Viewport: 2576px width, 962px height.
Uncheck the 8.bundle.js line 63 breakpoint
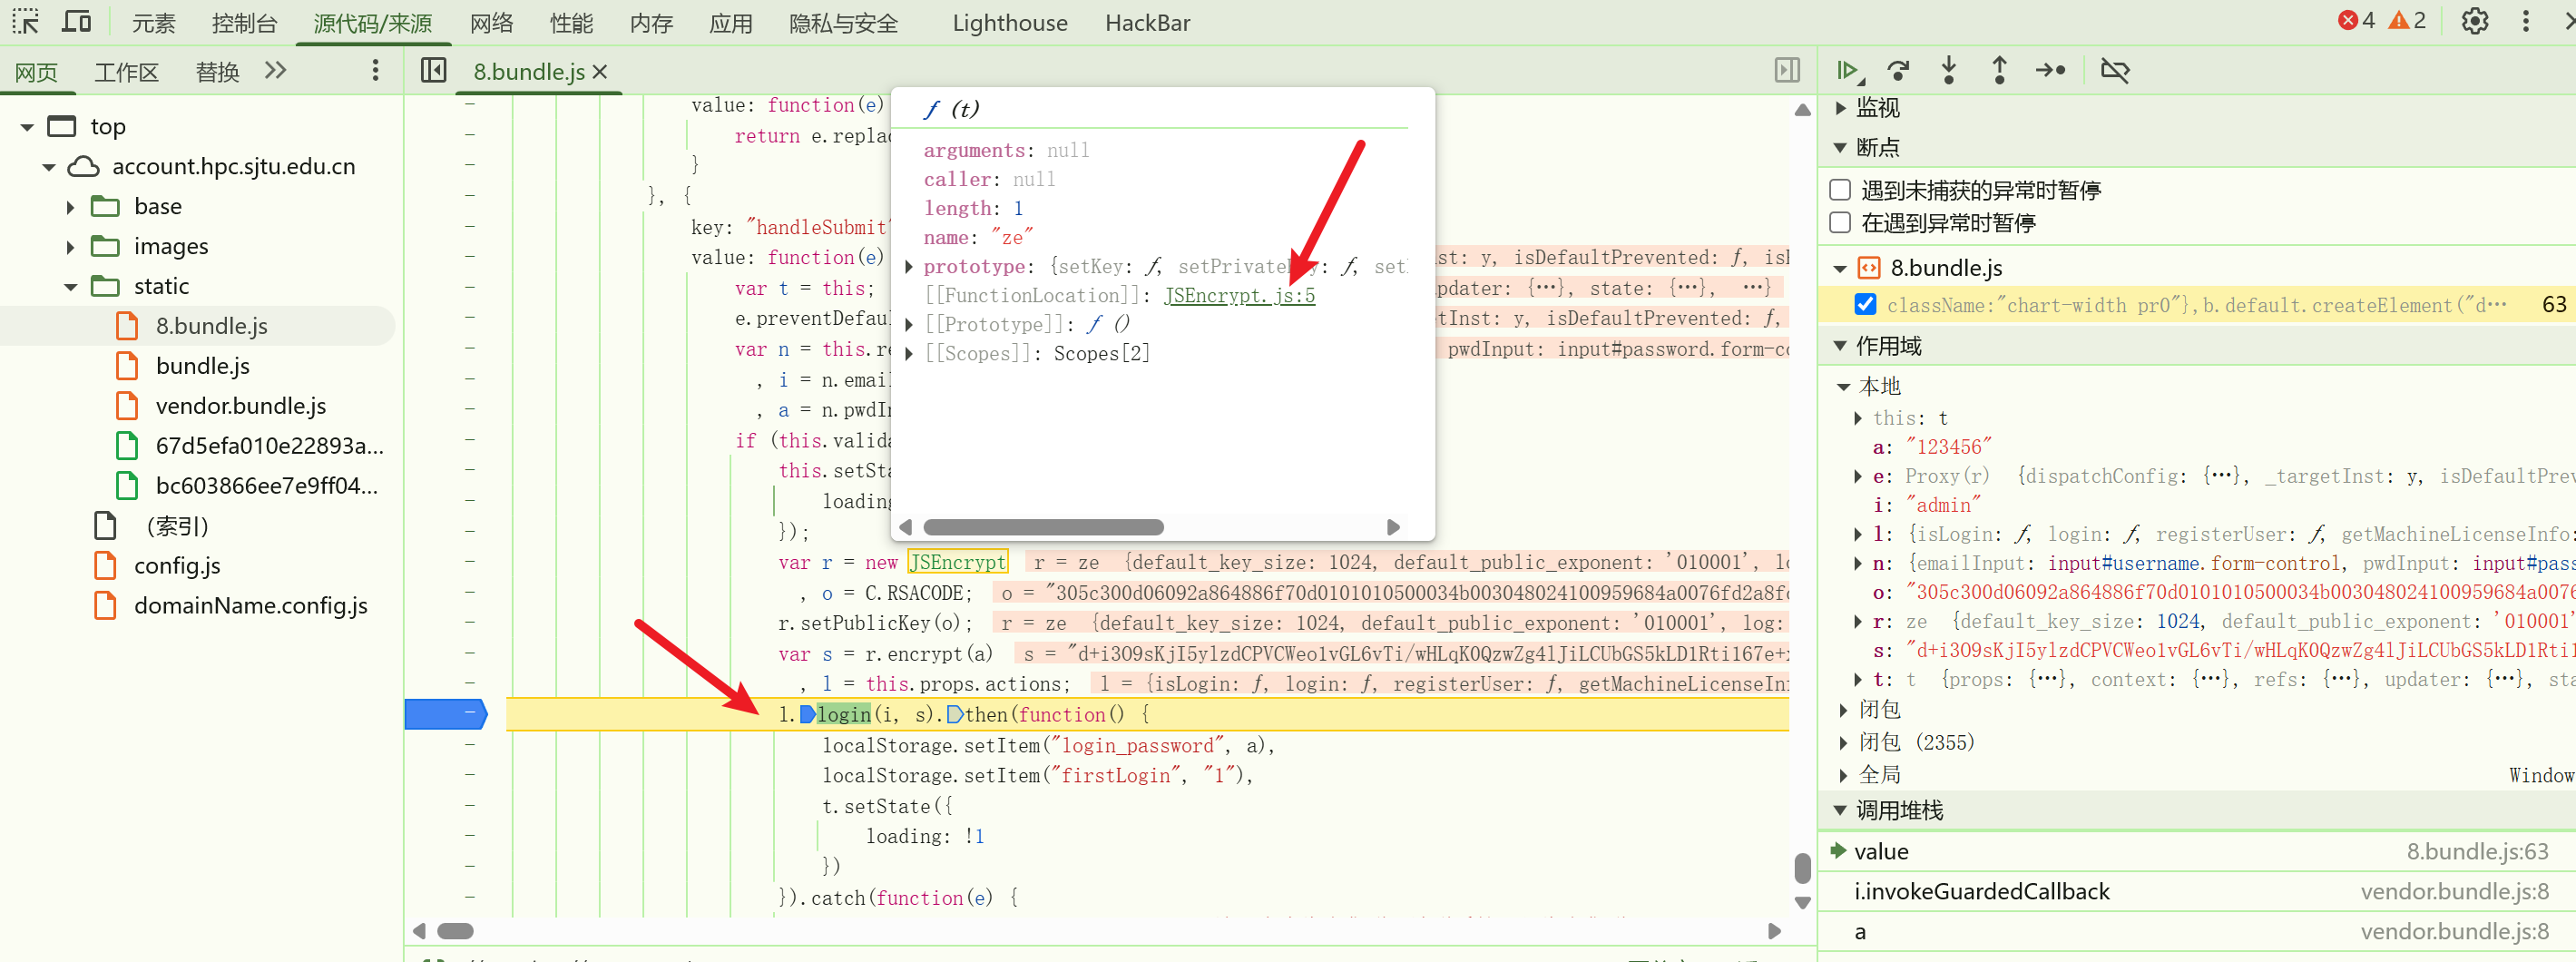coord(1865,305)
